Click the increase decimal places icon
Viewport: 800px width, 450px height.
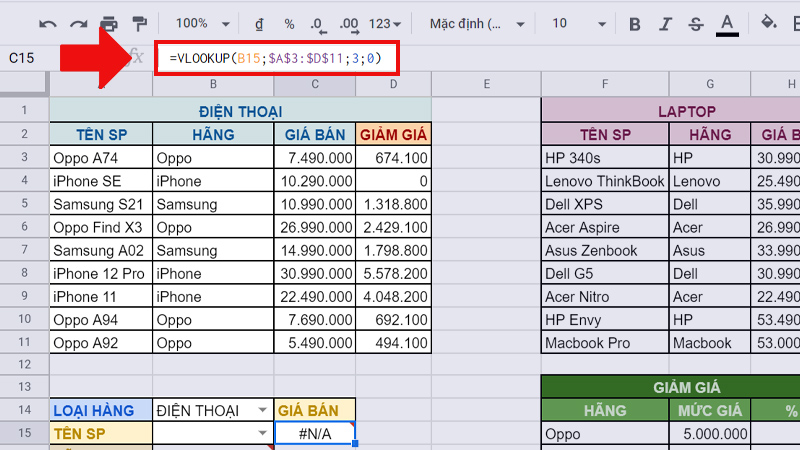point(349,23)
